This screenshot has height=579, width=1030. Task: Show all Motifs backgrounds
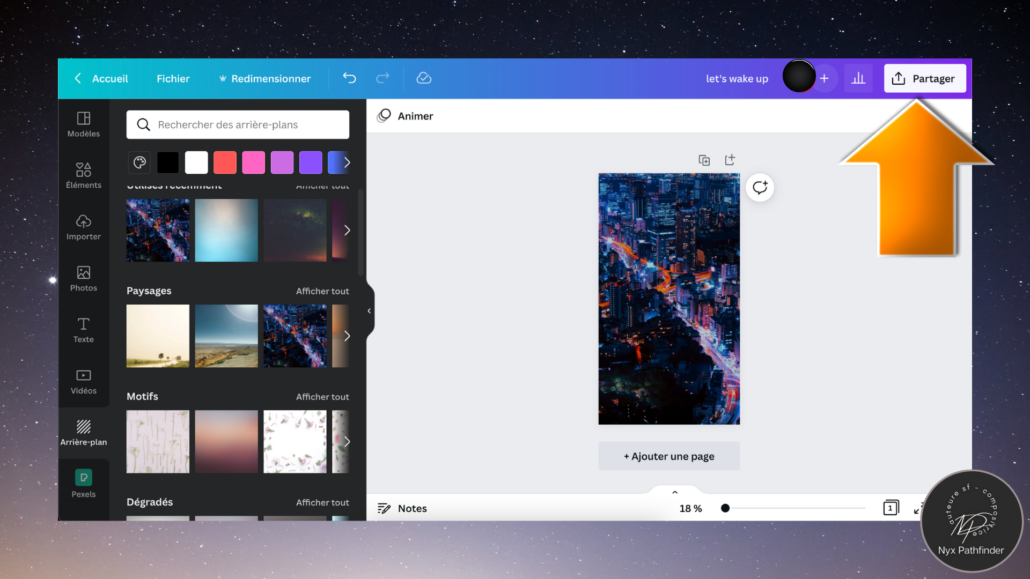click(322, 396)
